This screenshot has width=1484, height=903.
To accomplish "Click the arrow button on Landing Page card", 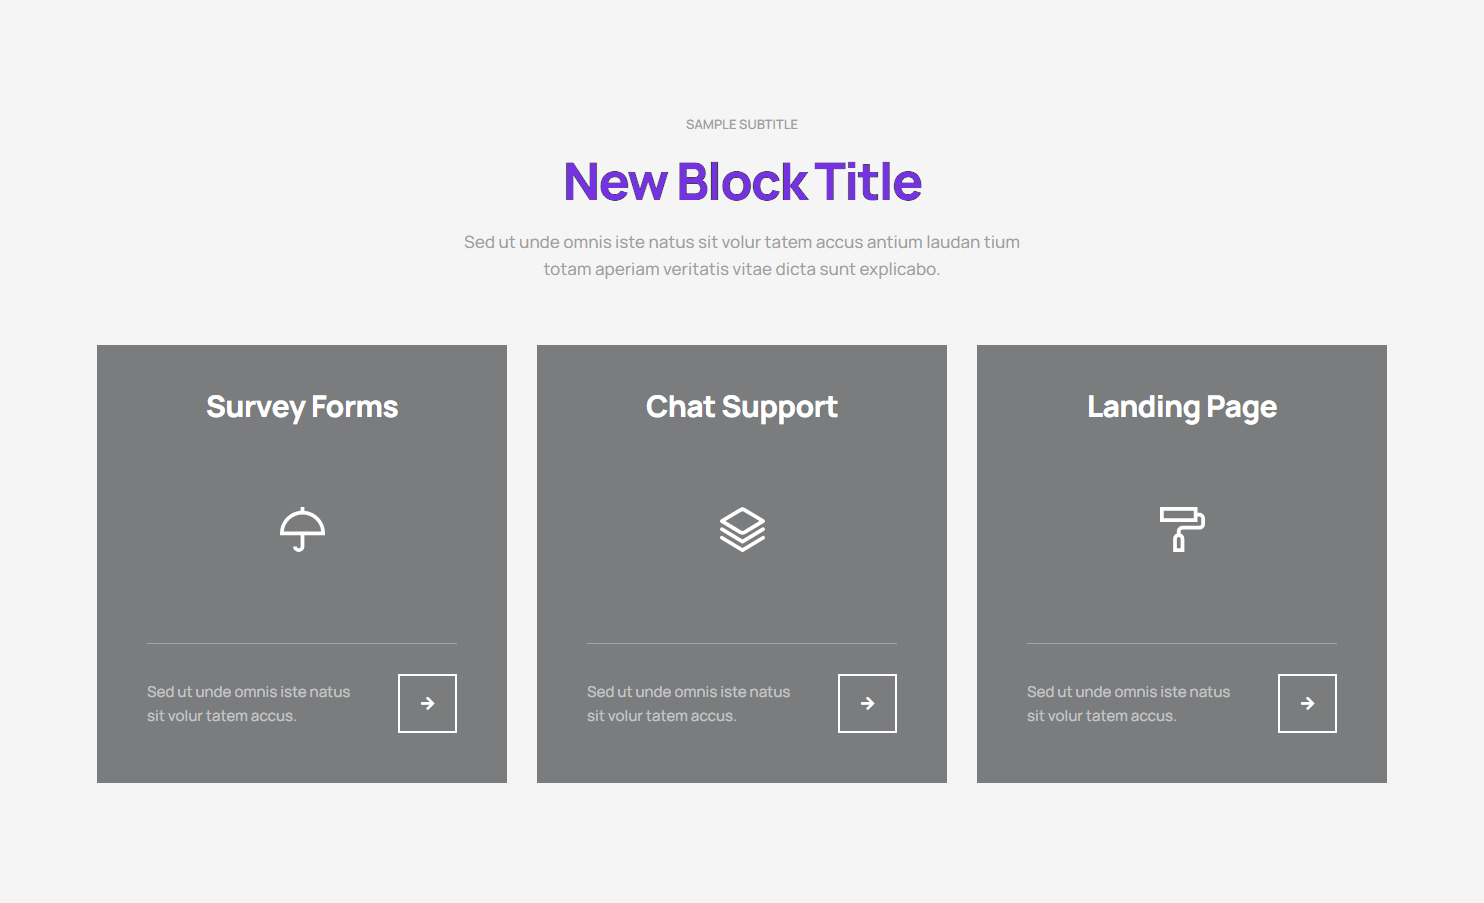I will point(1307,703).
